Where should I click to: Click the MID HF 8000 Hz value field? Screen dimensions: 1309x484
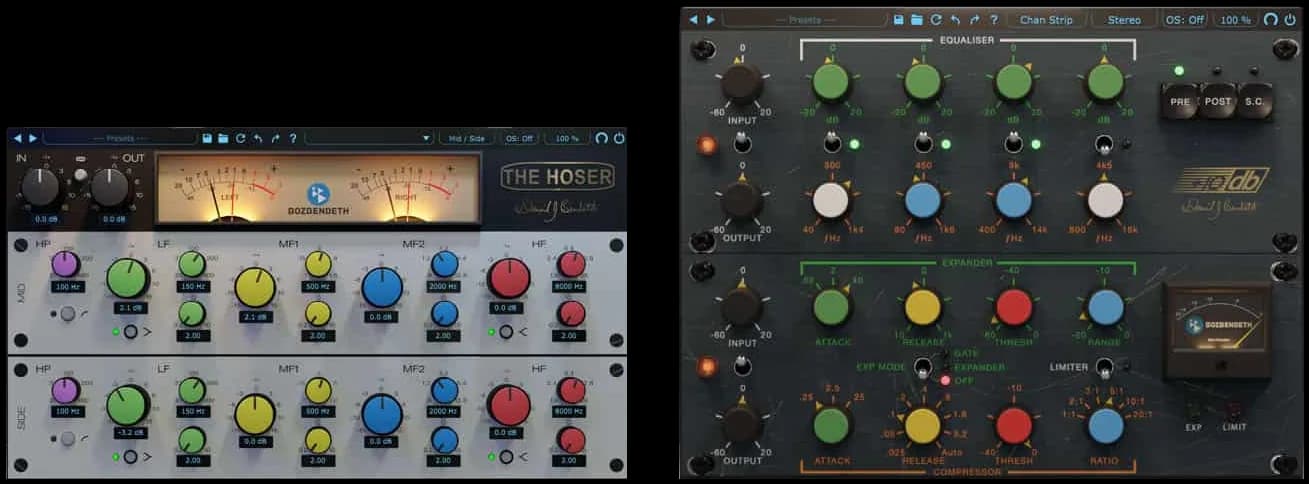(571, 288)
